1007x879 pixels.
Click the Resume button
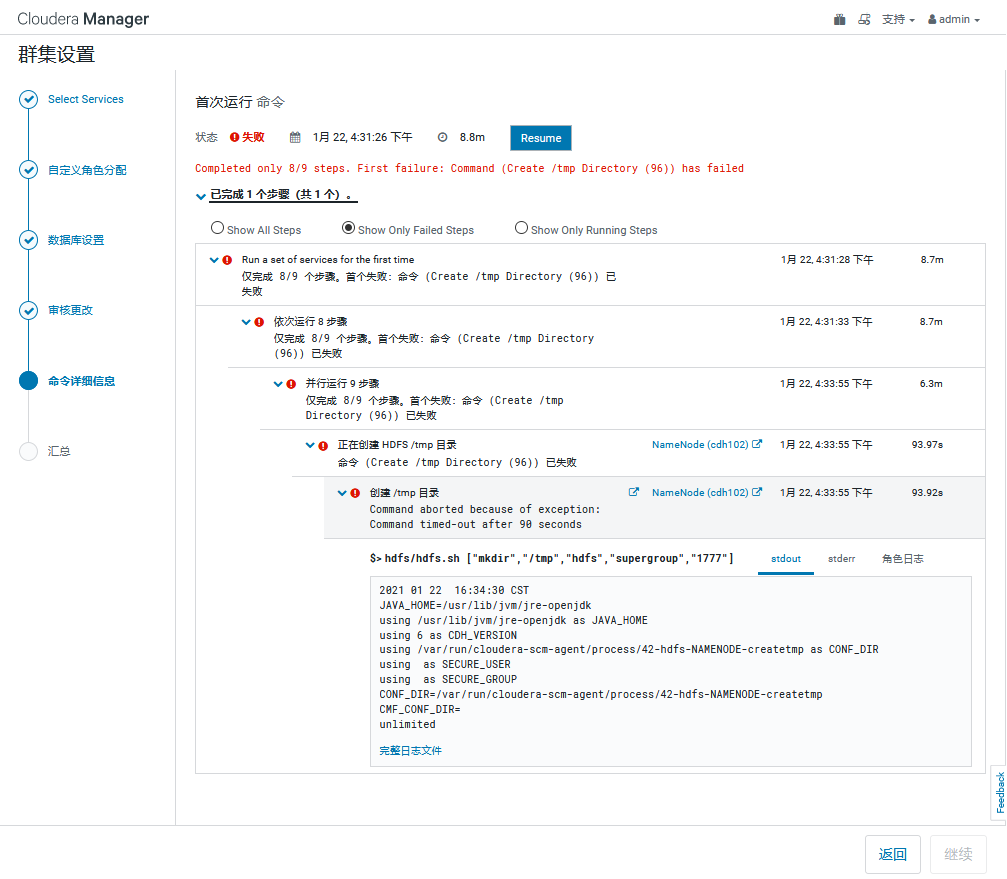(540, 137)
